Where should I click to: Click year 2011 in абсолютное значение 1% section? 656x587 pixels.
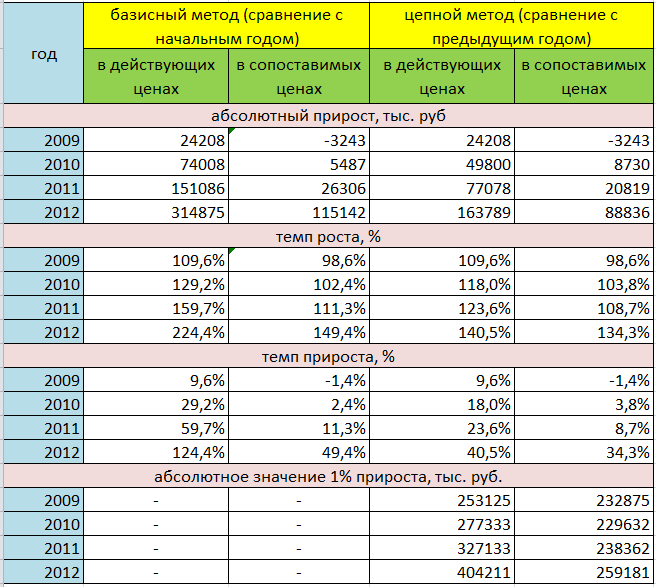pyautogui.click(x=44, y=548)
